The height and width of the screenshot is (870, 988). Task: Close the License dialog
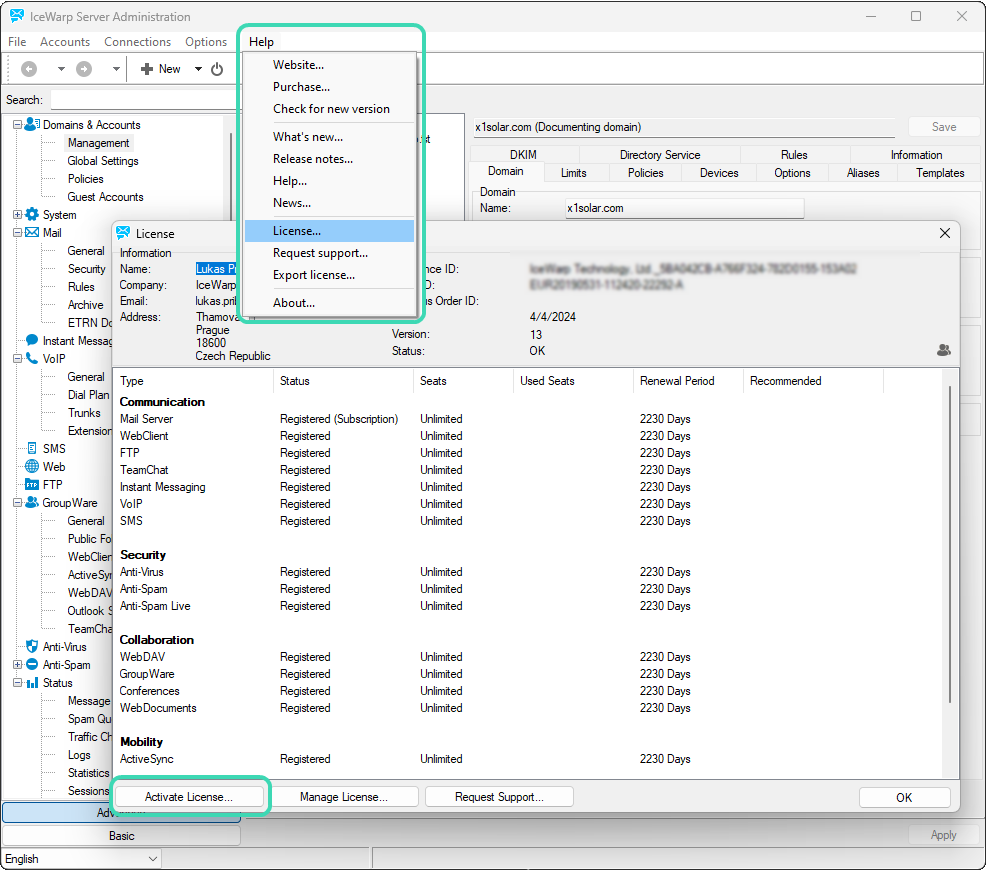(945, 233)
